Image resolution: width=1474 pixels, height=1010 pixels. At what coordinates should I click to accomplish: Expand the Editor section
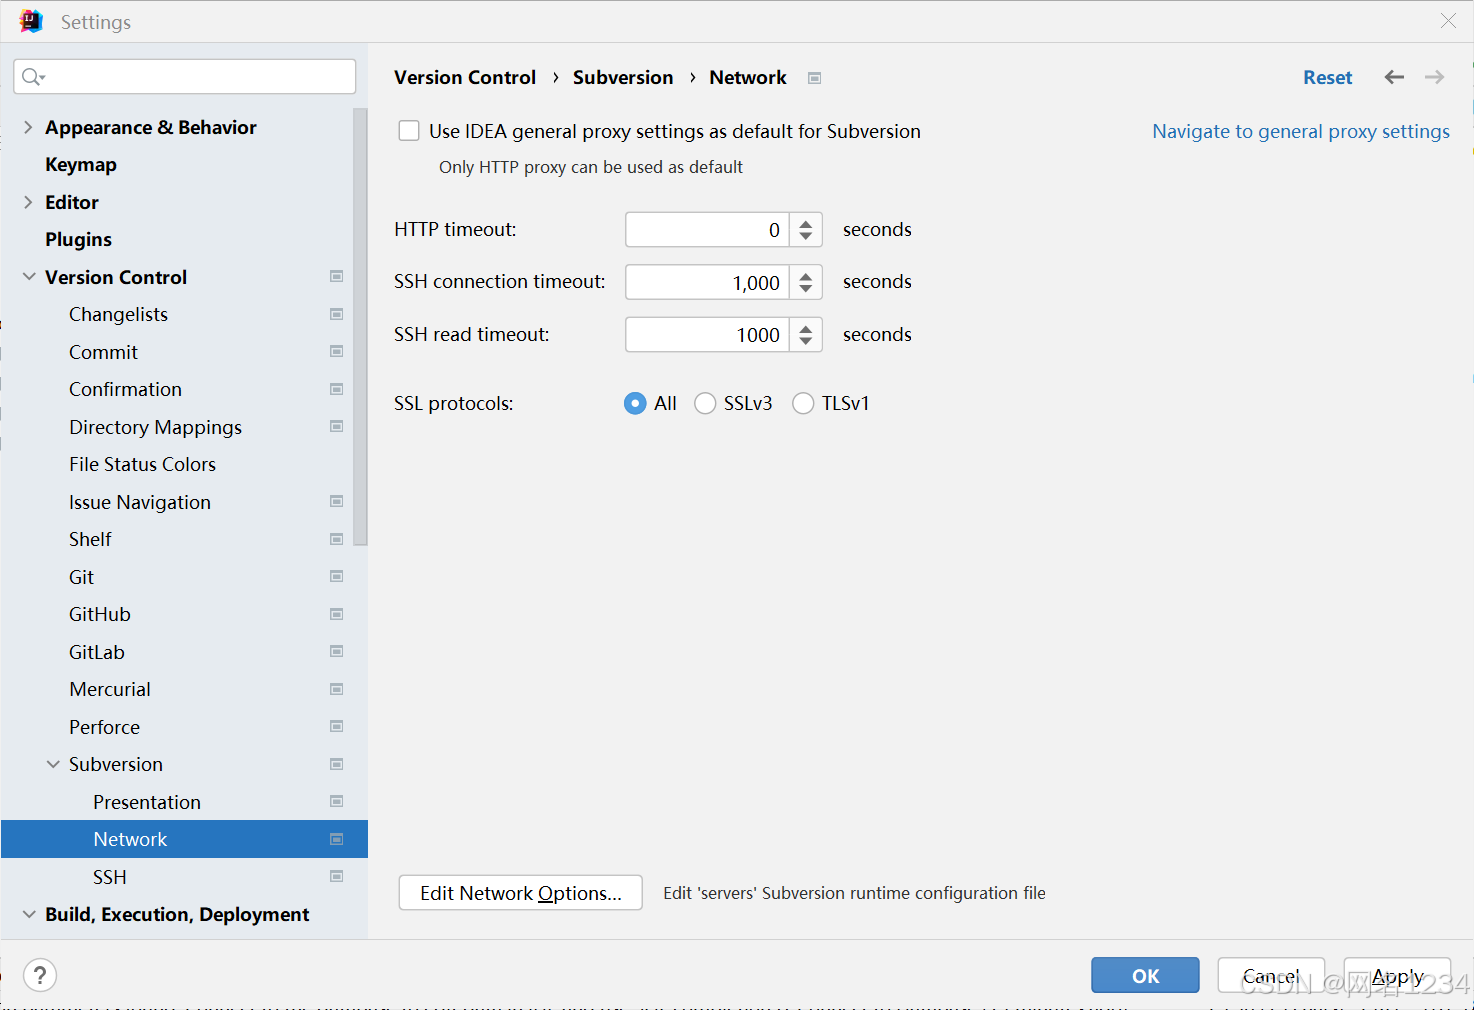[x=28, y=202]
